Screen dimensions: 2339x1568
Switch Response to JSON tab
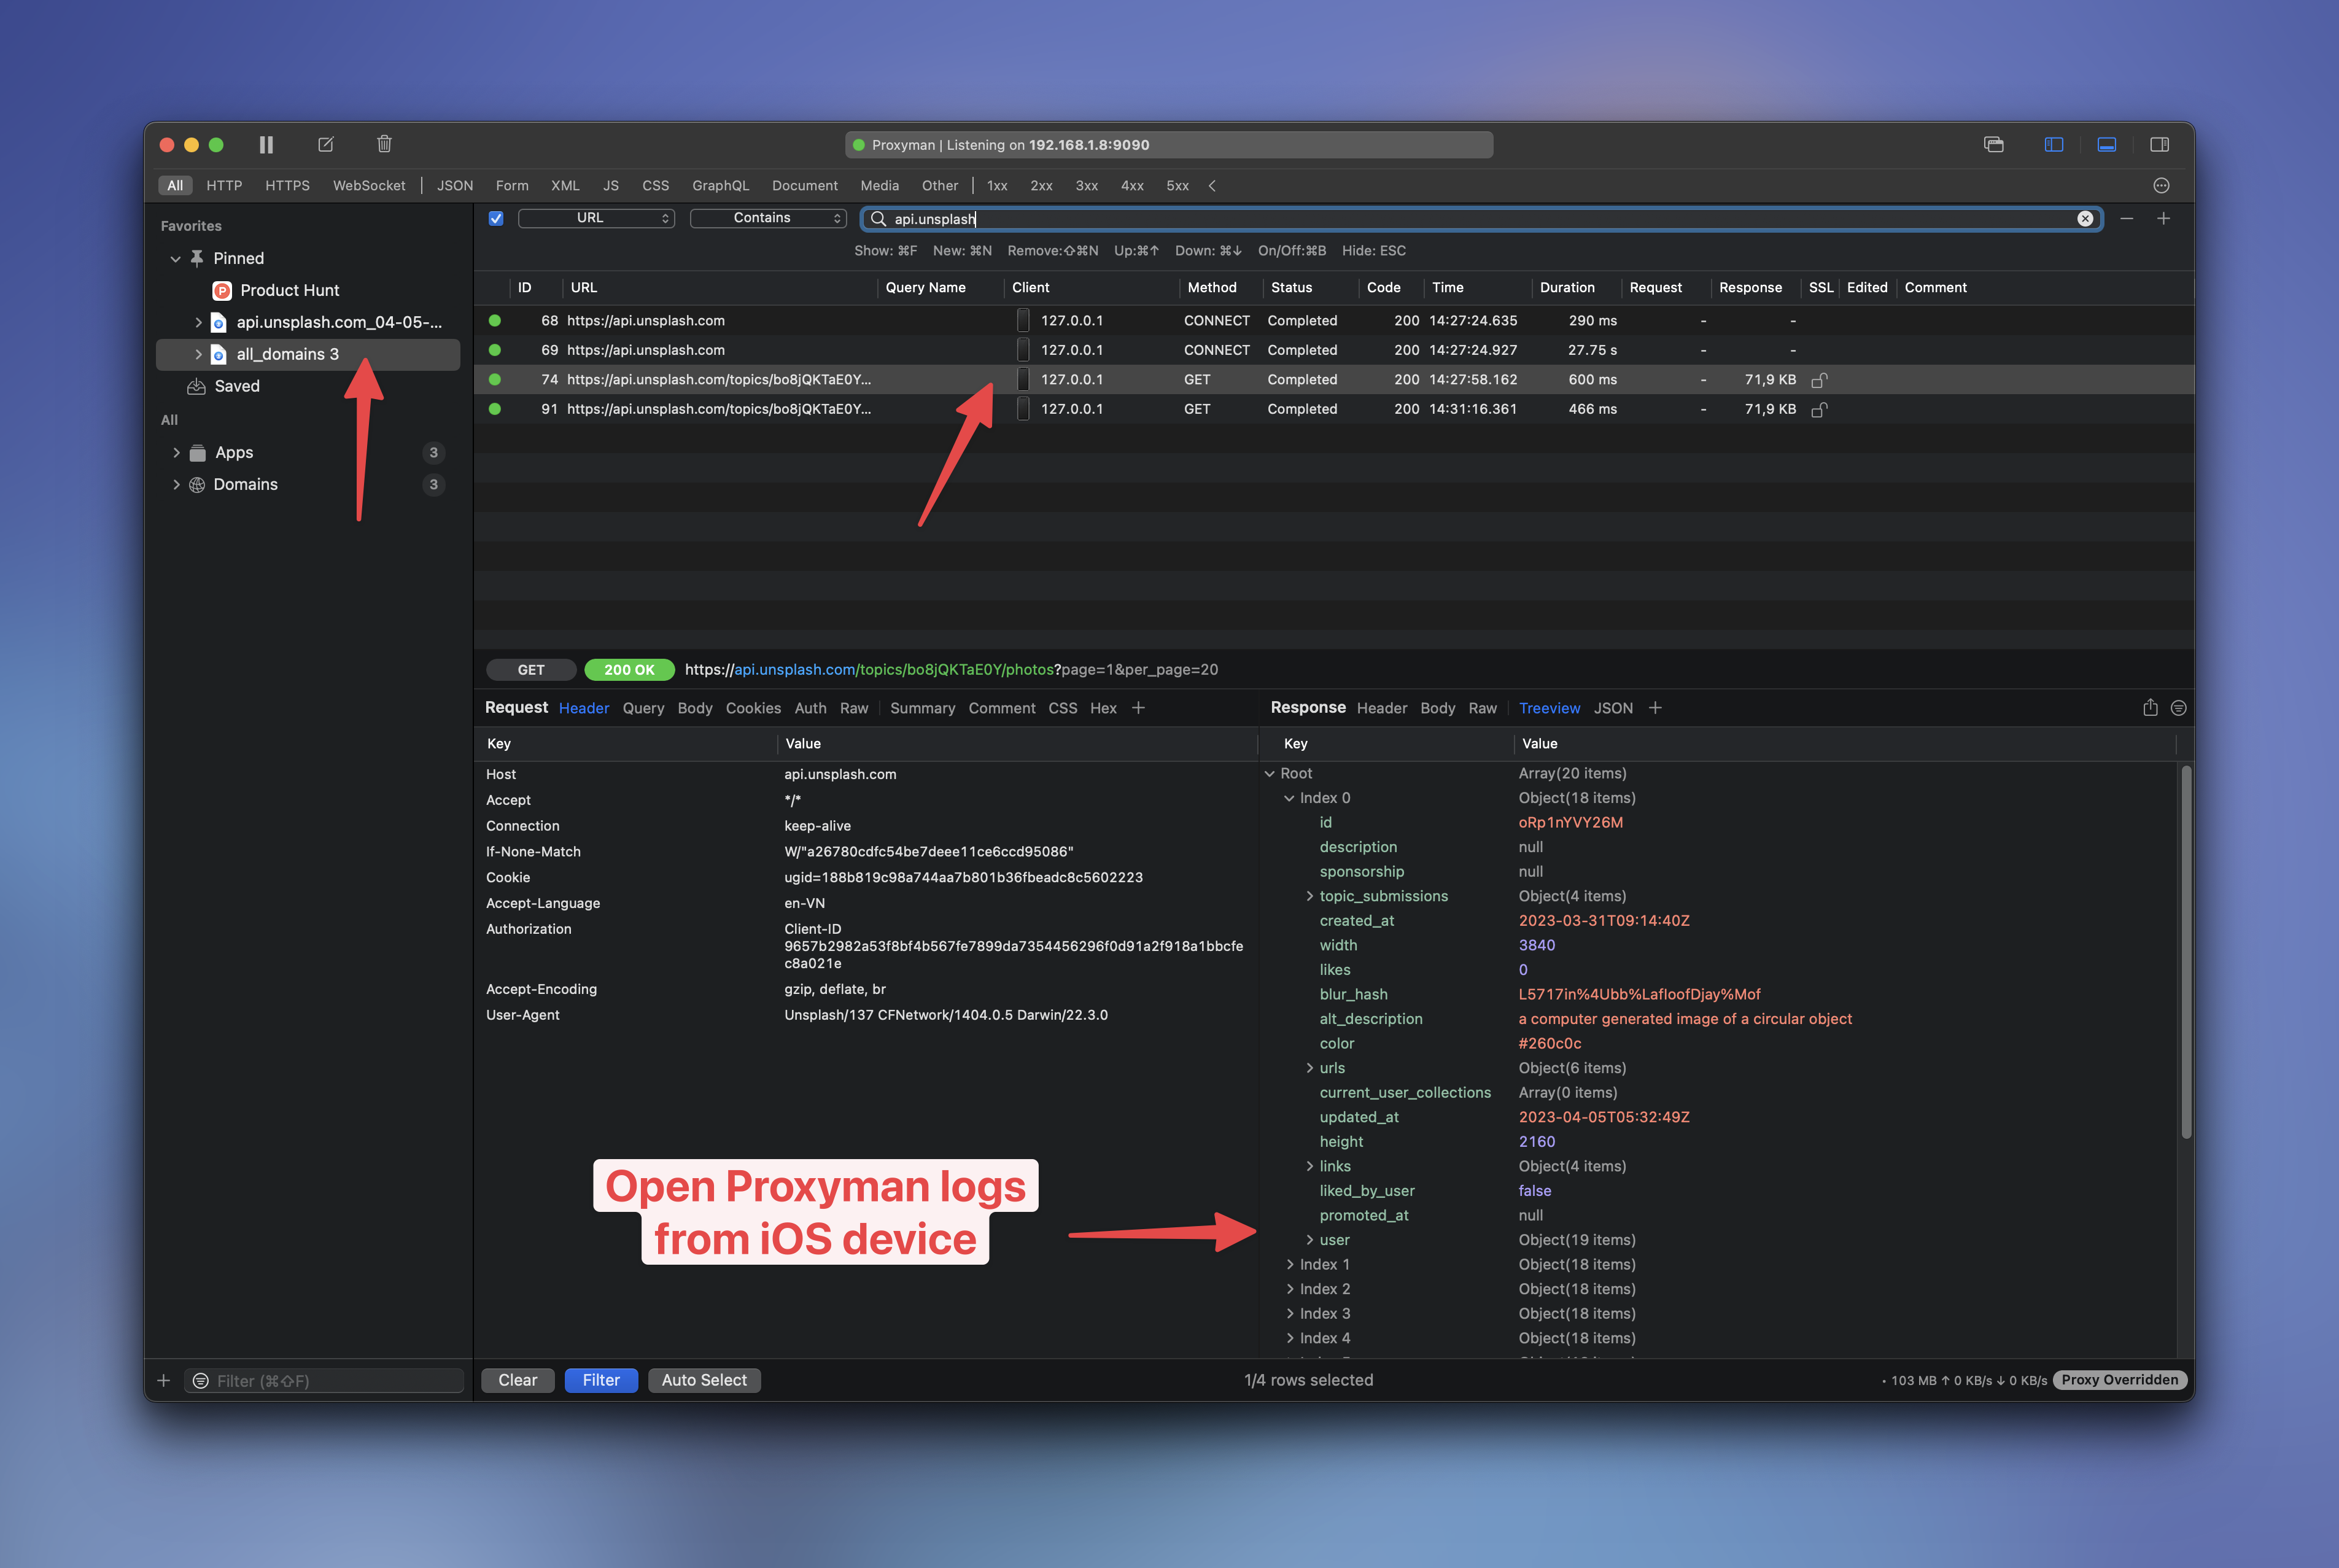click(1613, 708)
